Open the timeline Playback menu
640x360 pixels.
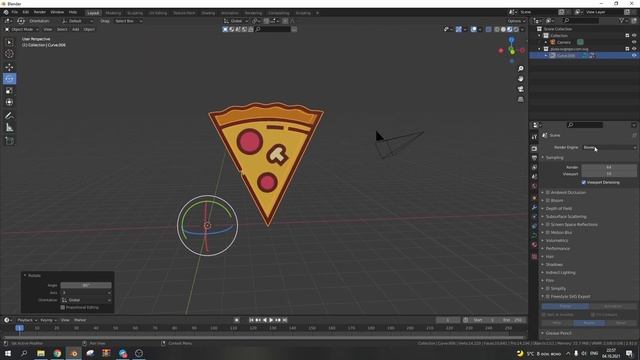click(x=27, y=320)
